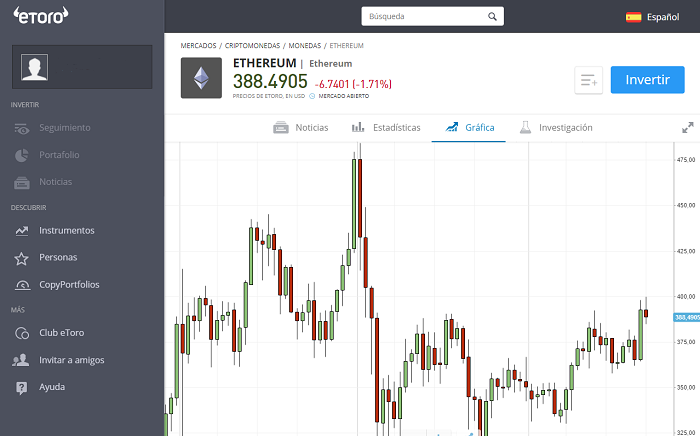Click the 400.00 axis label
This screenshot has width=700, height=436.
[687, 296]
